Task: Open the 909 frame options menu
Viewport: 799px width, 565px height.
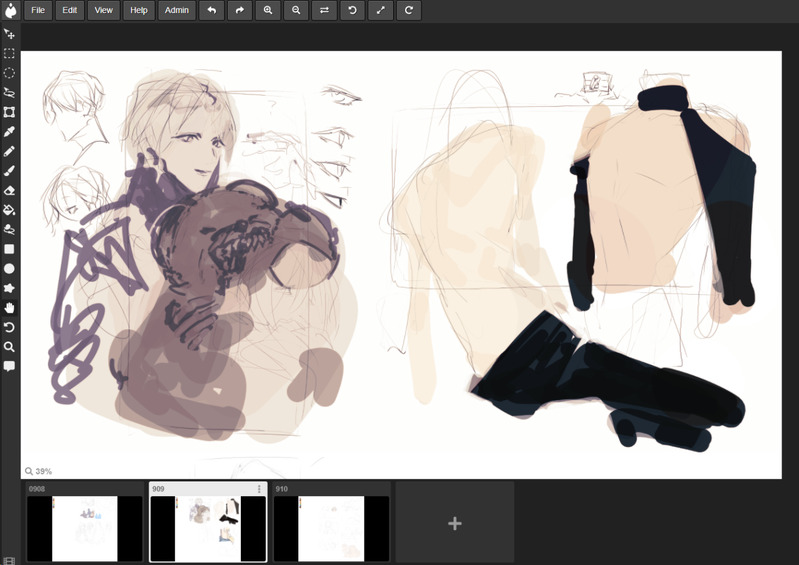Action: tap(259, 489)
